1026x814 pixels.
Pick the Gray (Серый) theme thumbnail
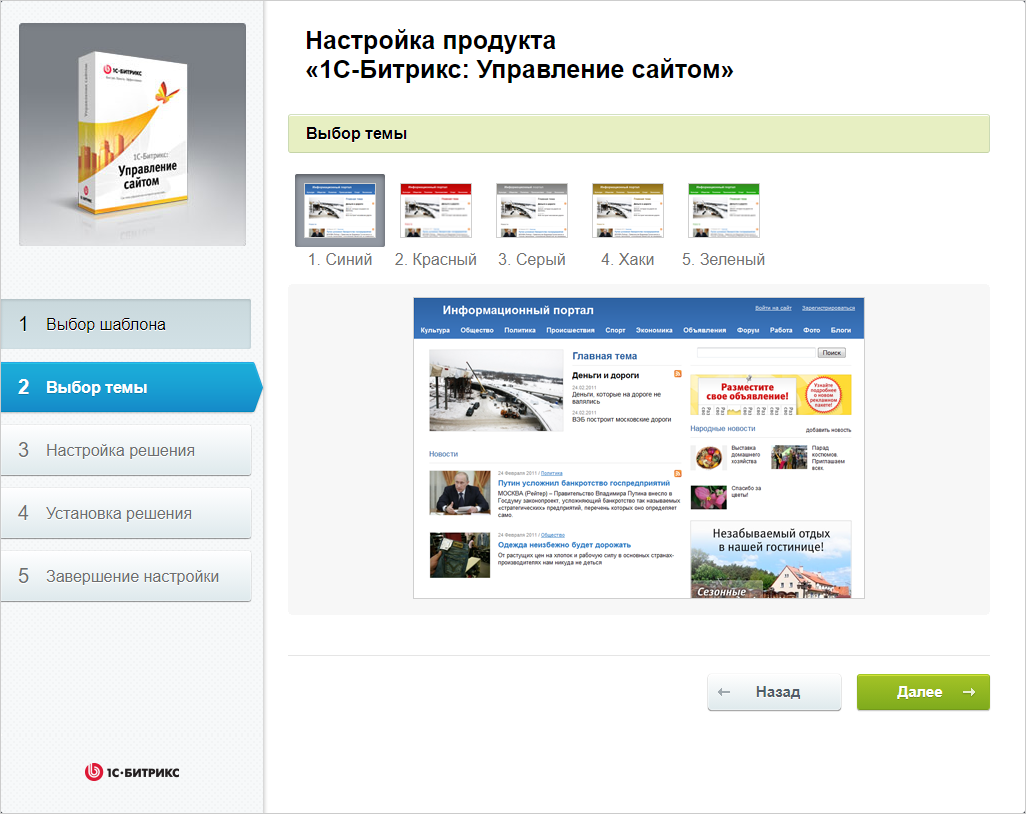pos(531,210)
